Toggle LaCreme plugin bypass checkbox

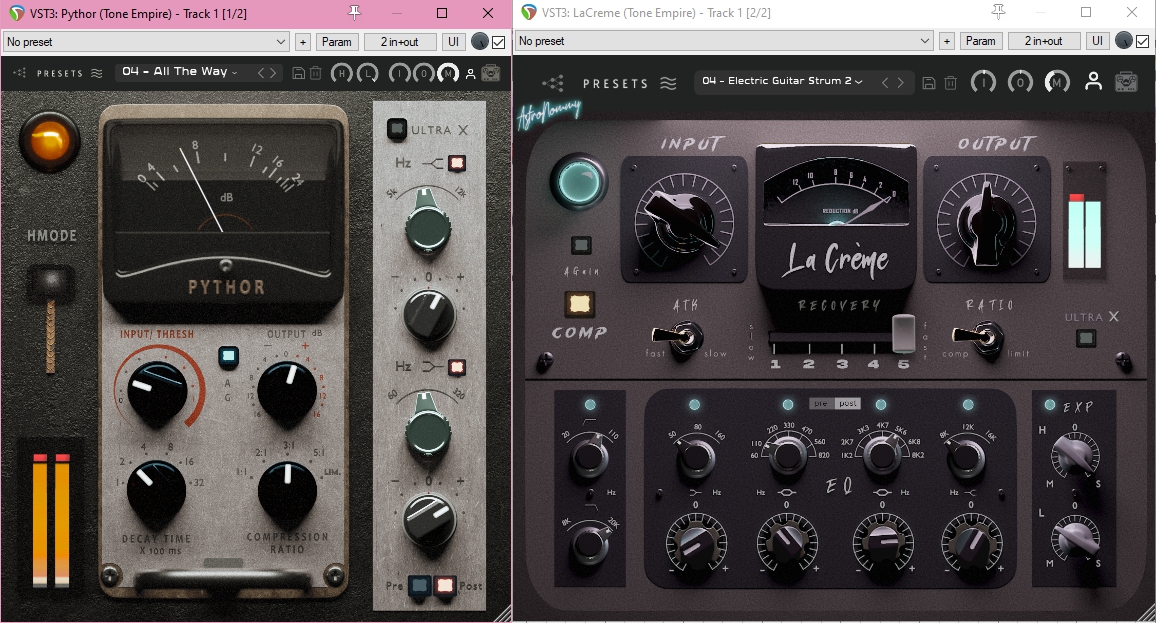pyautogui.click(x=1142, y=41)
